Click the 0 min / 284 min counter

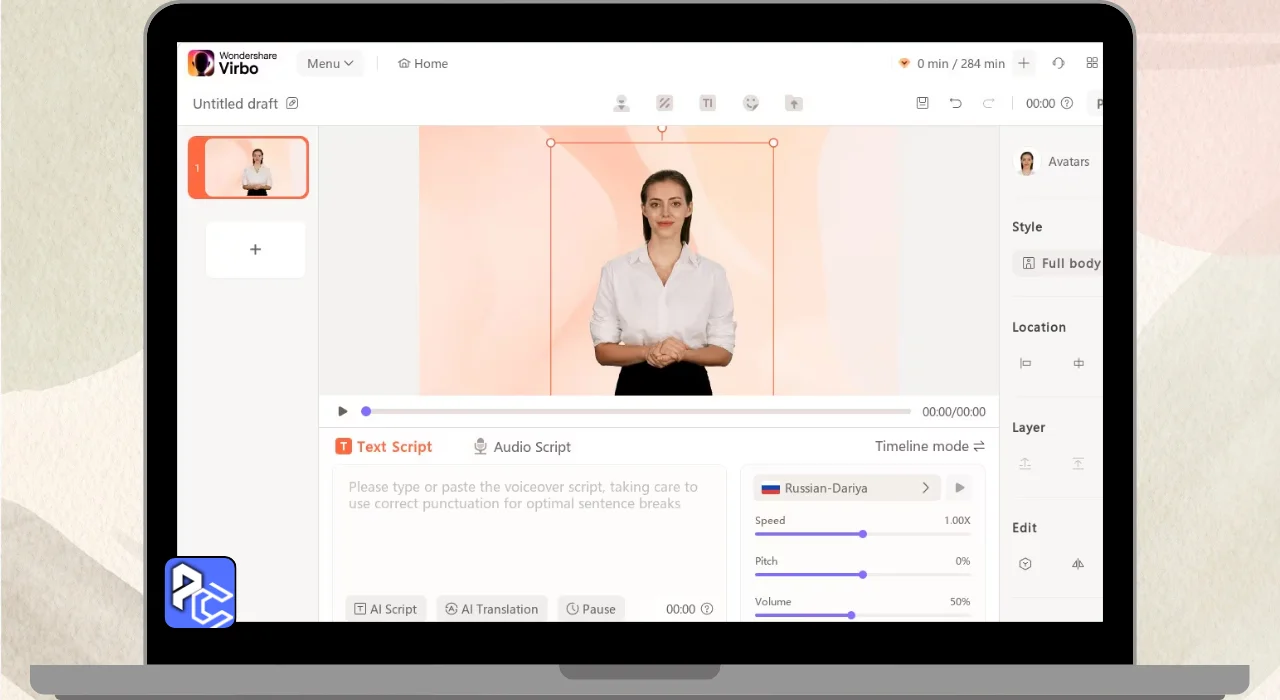point(960,63)
